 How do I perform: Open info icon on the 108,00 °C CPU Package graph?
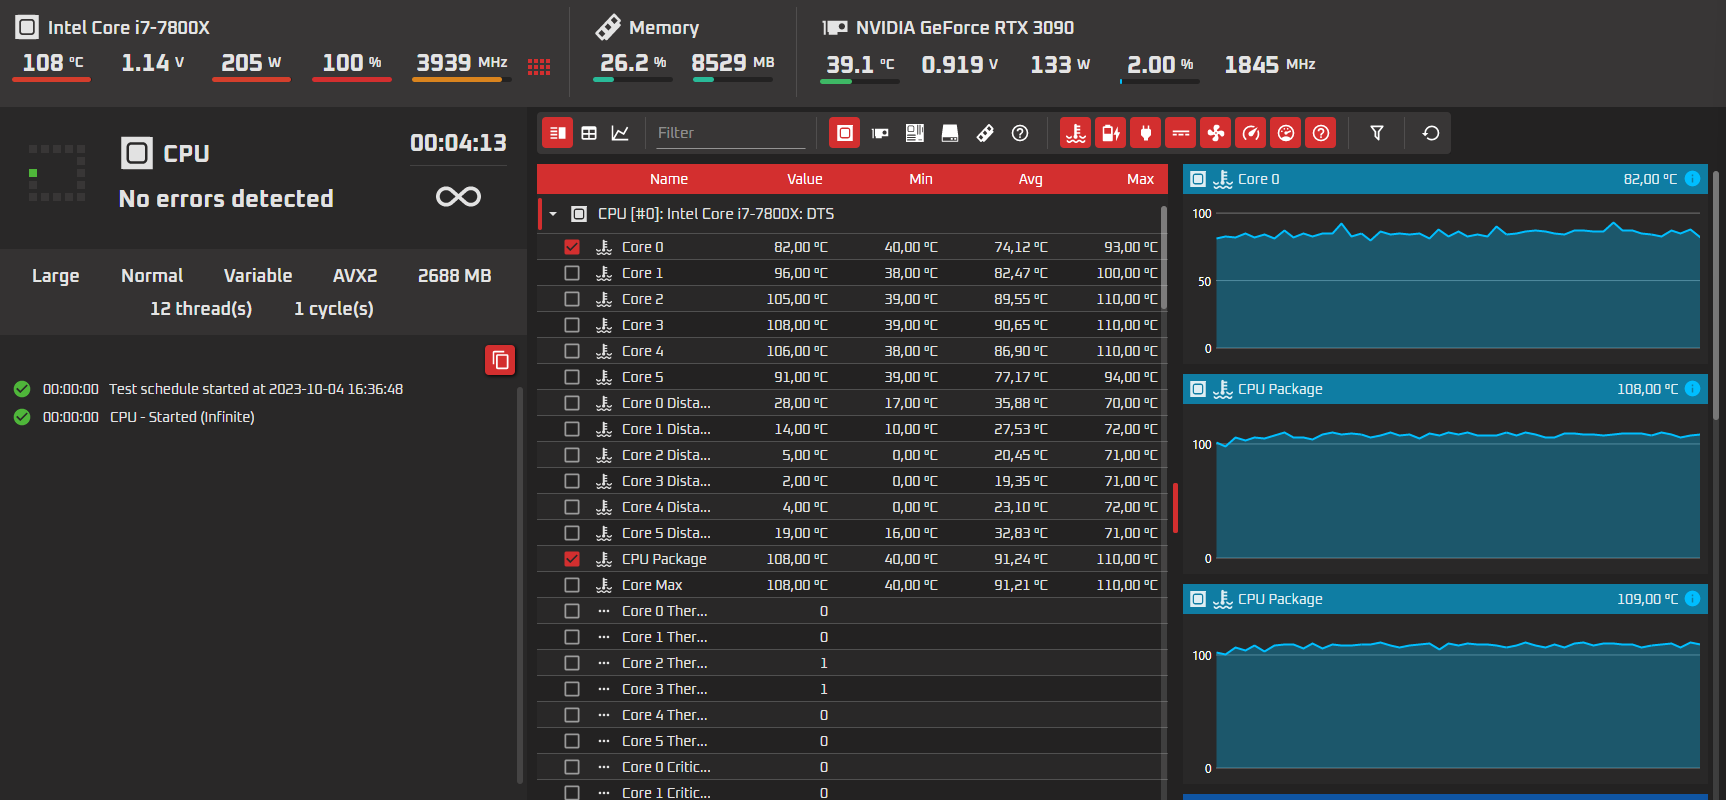pos(1692,389)
